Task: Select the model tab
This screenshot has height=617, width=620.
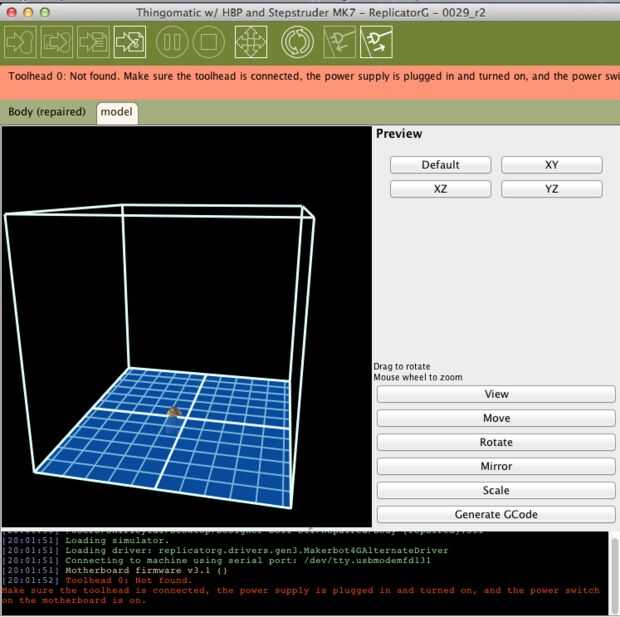Action: 117,112
